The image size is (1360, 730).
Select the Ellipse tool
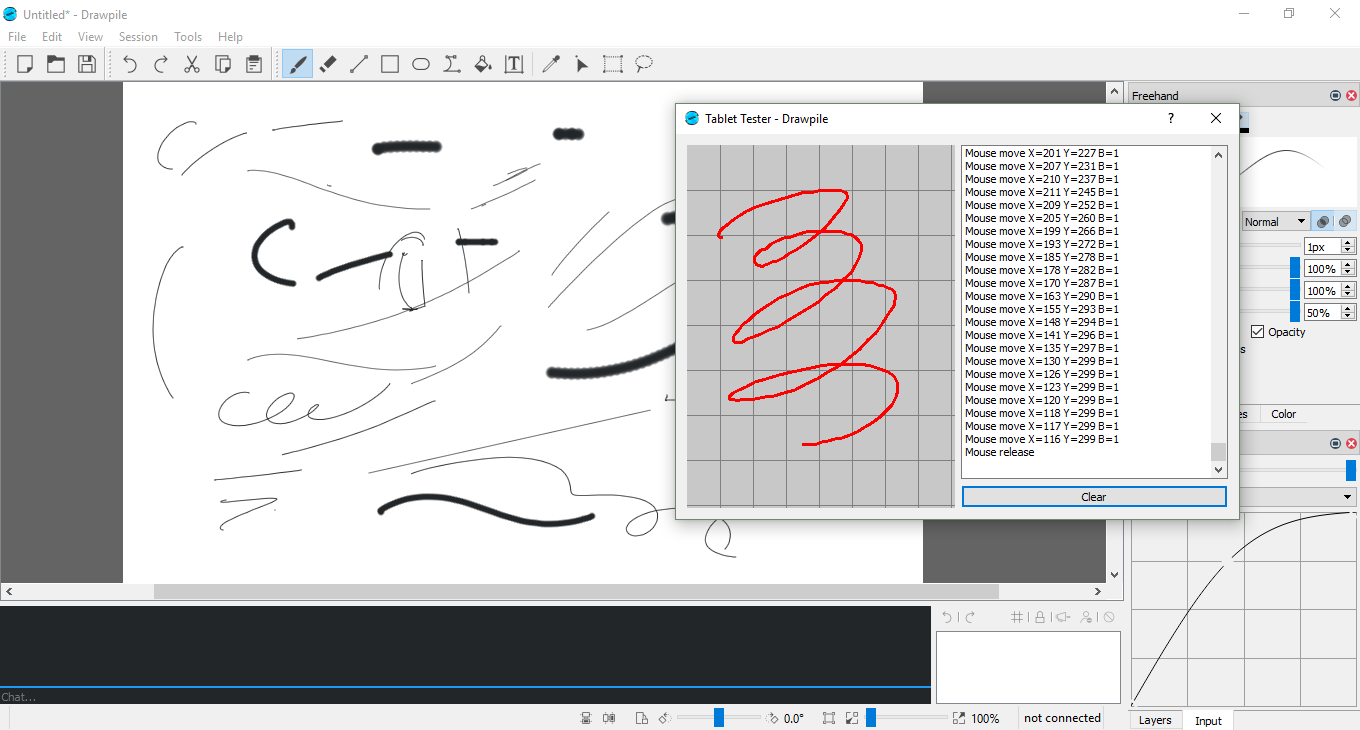[421, 63]
